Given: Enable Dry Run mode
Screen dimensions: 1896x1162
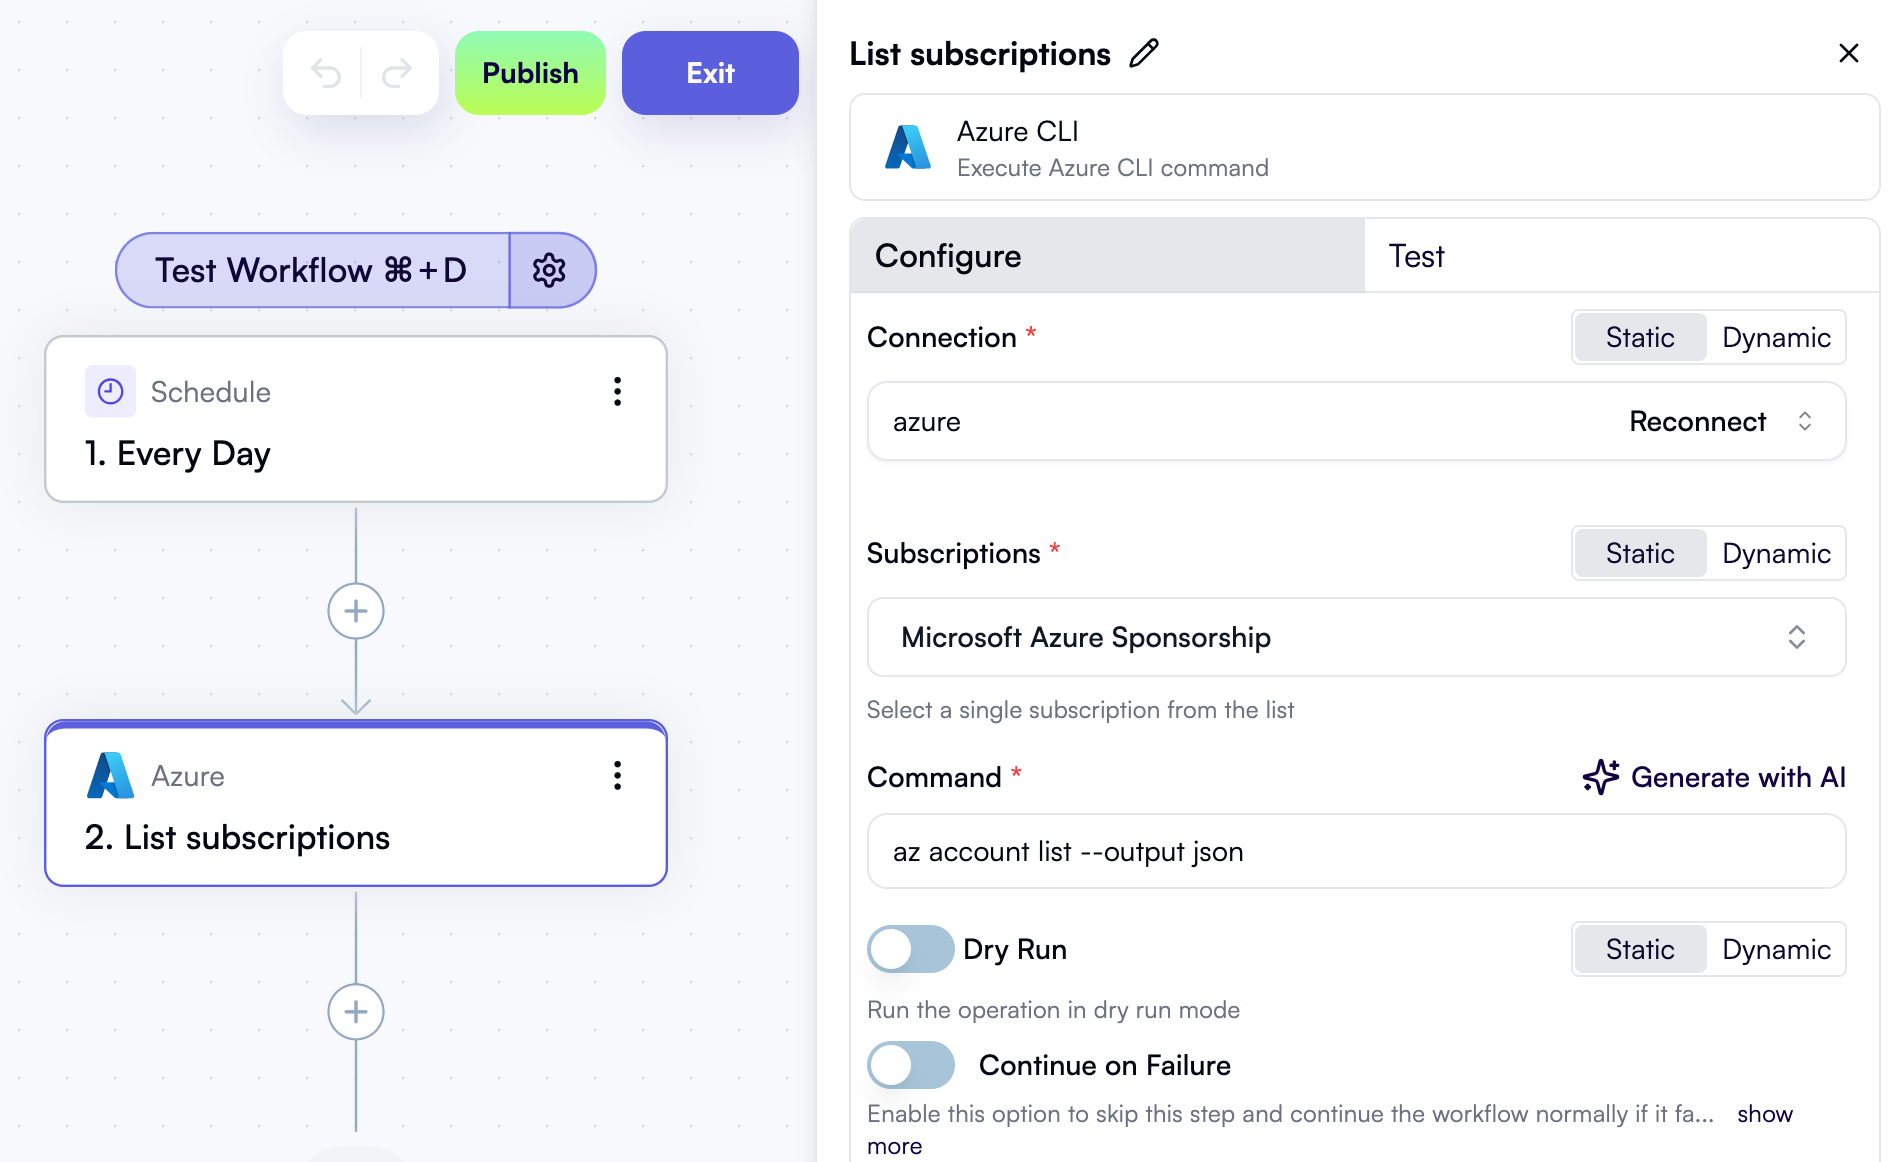Looking at the screenshot, I should 910,949.
